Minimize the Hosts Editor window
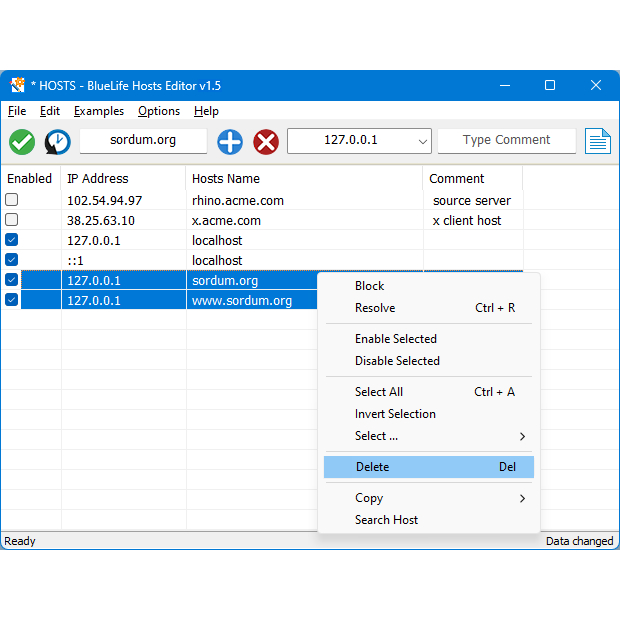The image size is (620, 620). point(505,85)
